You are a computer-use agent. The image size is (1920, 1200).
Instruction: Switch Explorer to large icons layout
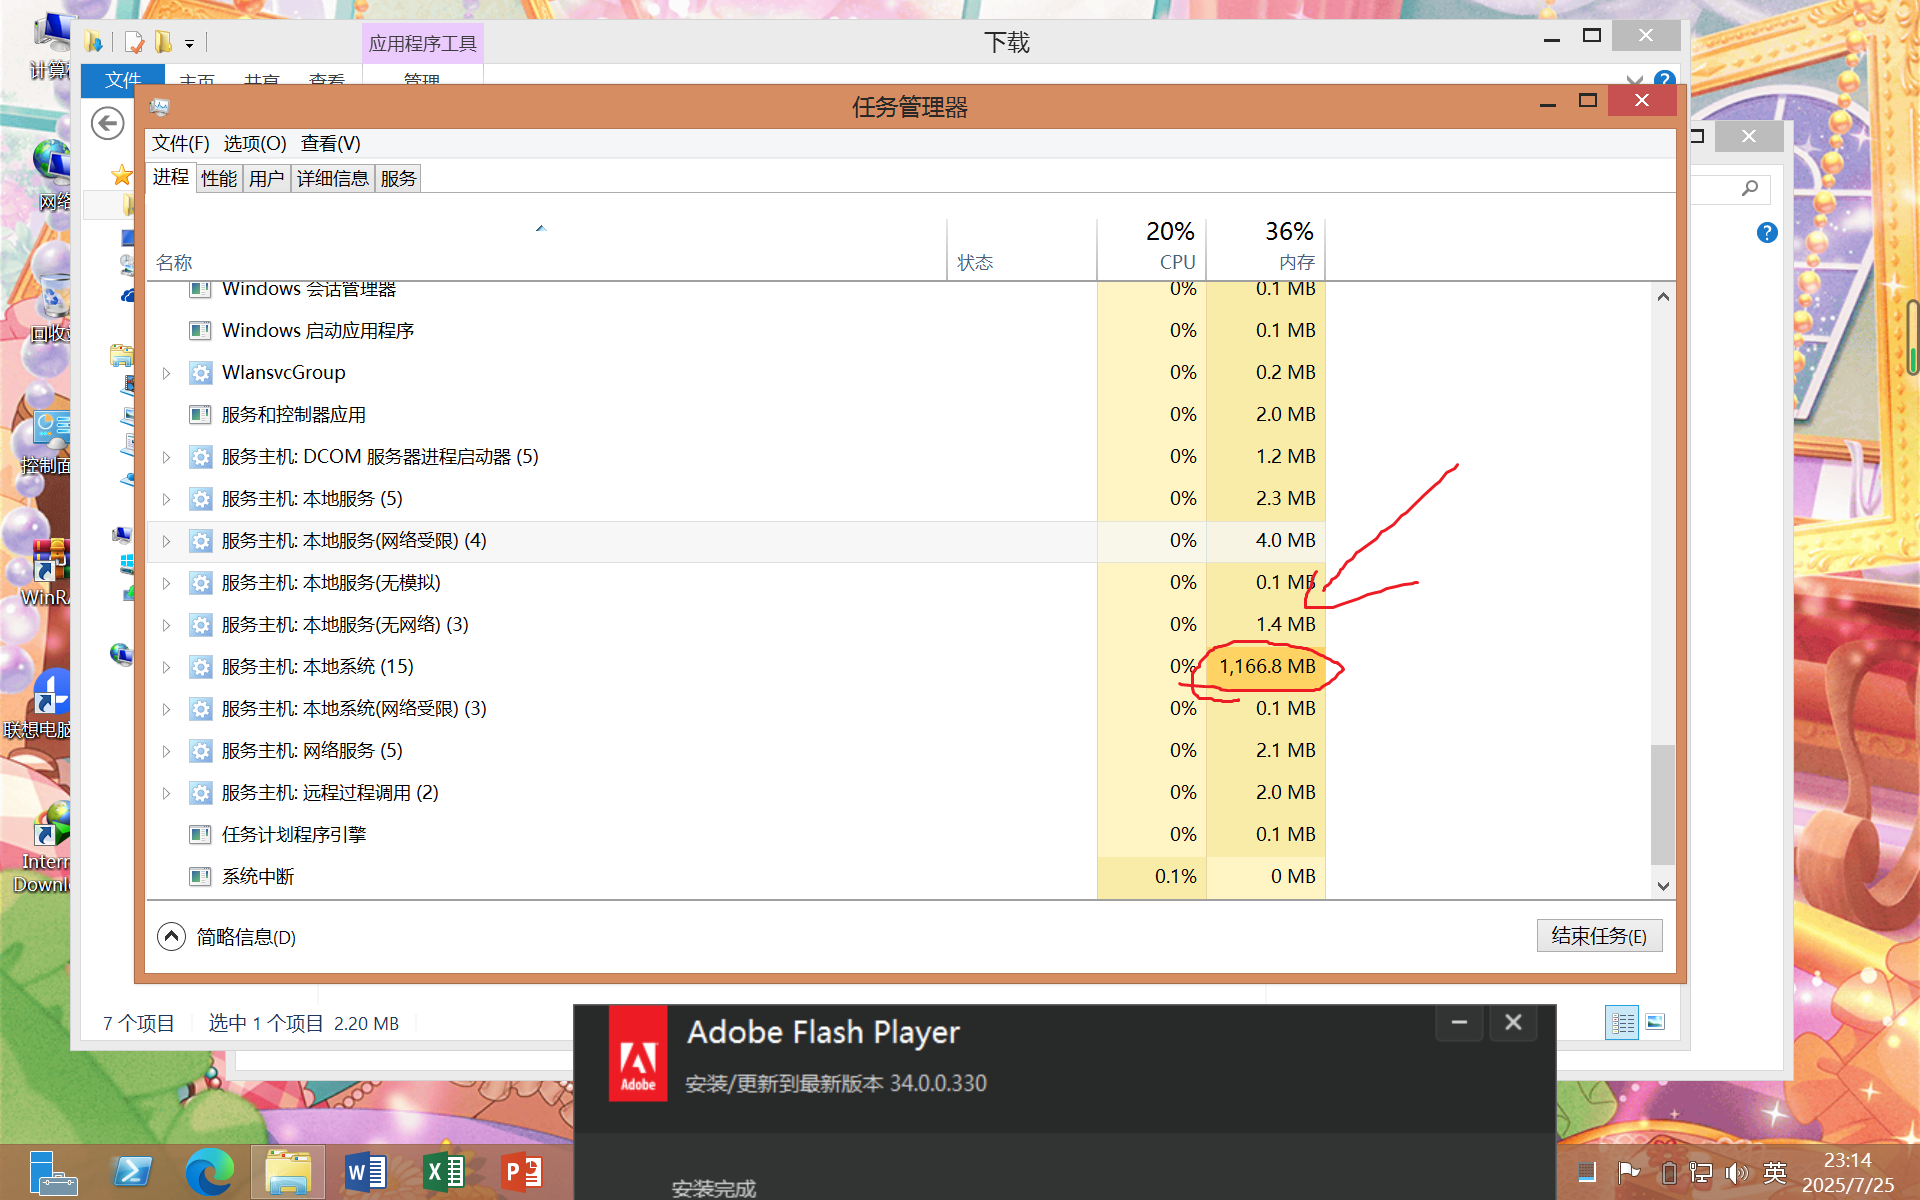[x=1656, y=1022]
